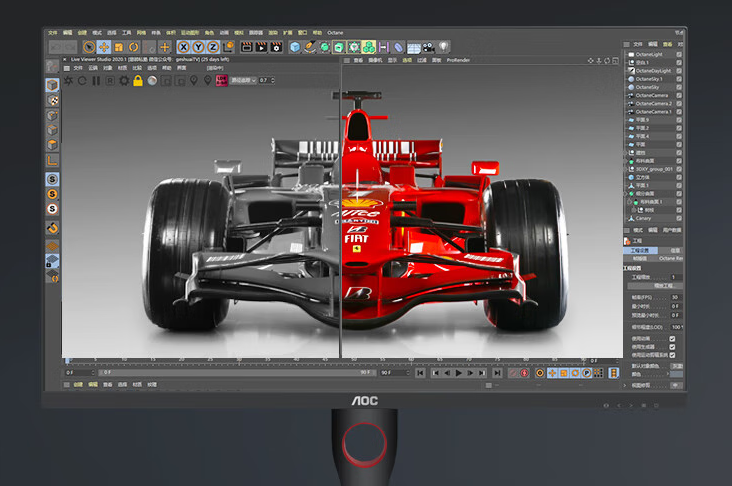732x486 pixels.
Task: Toggle visibility checkbox for OctaneLight
Action: click(x=679, y=54)
